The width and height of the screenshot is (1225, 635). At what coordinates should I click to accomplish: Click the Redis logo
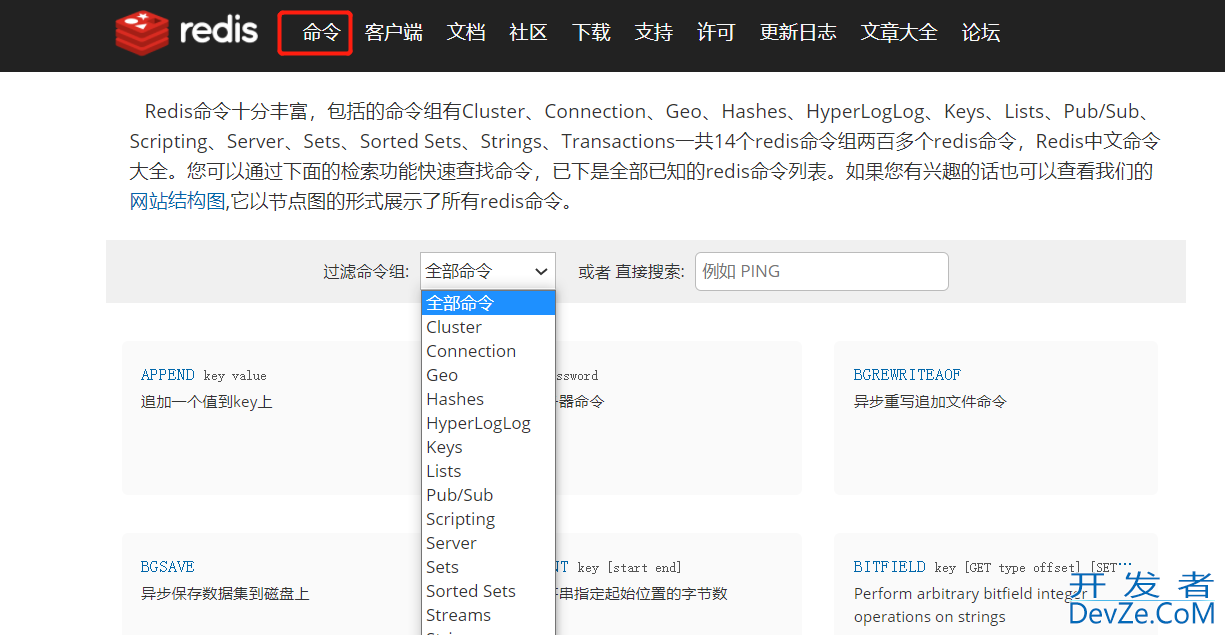187,32
